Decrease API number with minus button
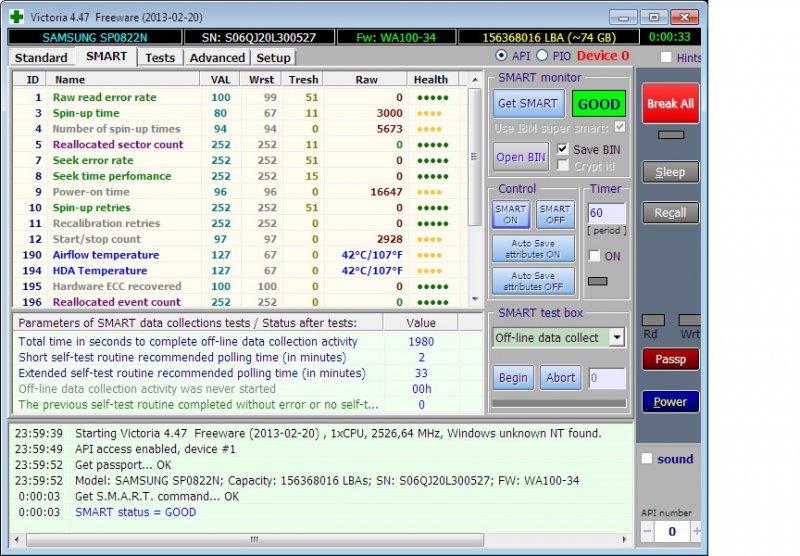 648,531
